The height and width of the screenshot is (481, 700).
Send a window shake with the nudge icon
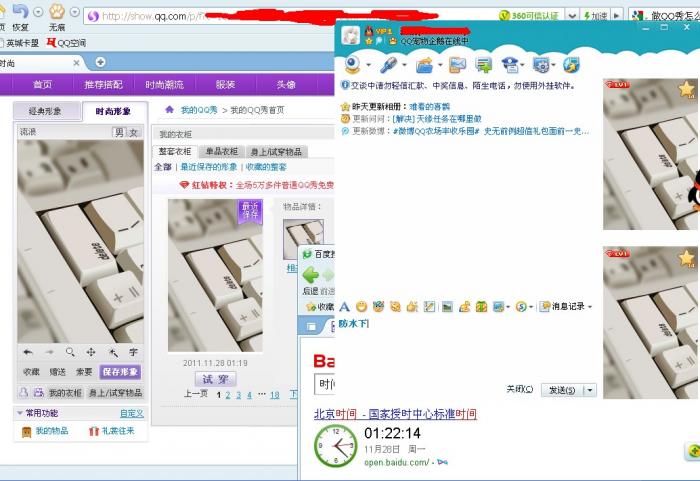pos(395,307)
